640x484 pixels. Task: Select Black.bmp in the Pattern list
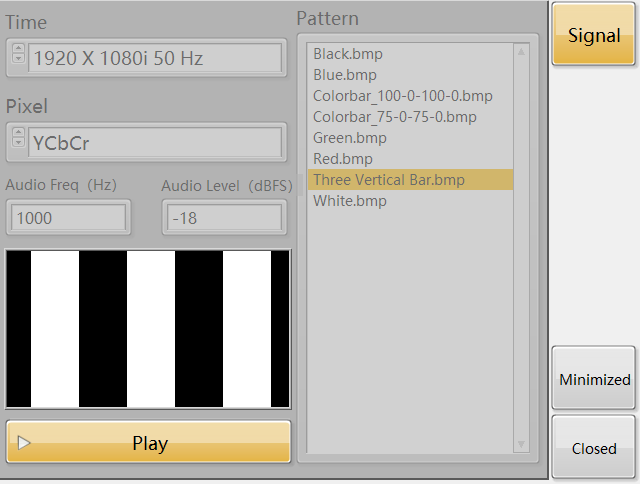pos(348,54)
